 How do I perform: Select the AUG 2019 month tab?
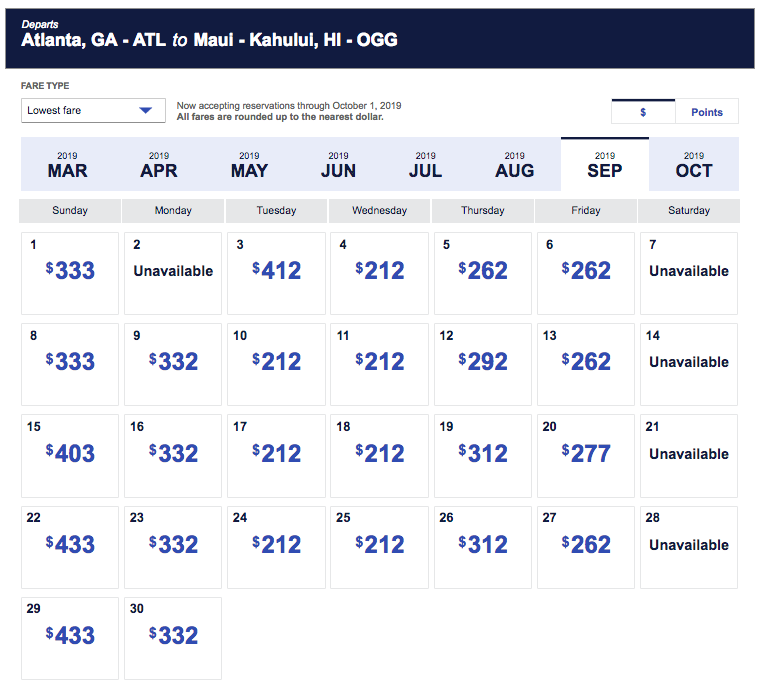tap(515, 164)
